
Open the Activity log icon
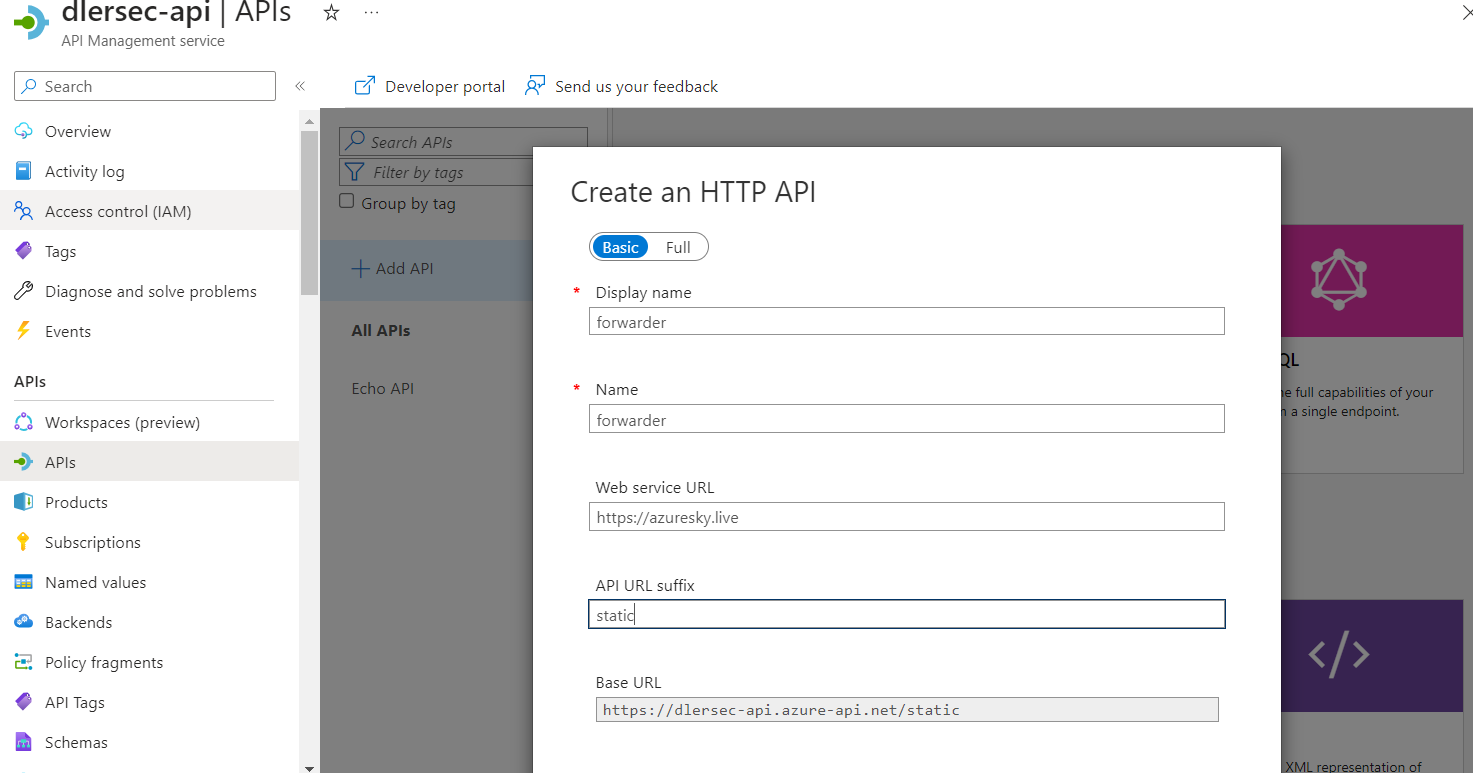pyautogui.click(x=24, y=171)
